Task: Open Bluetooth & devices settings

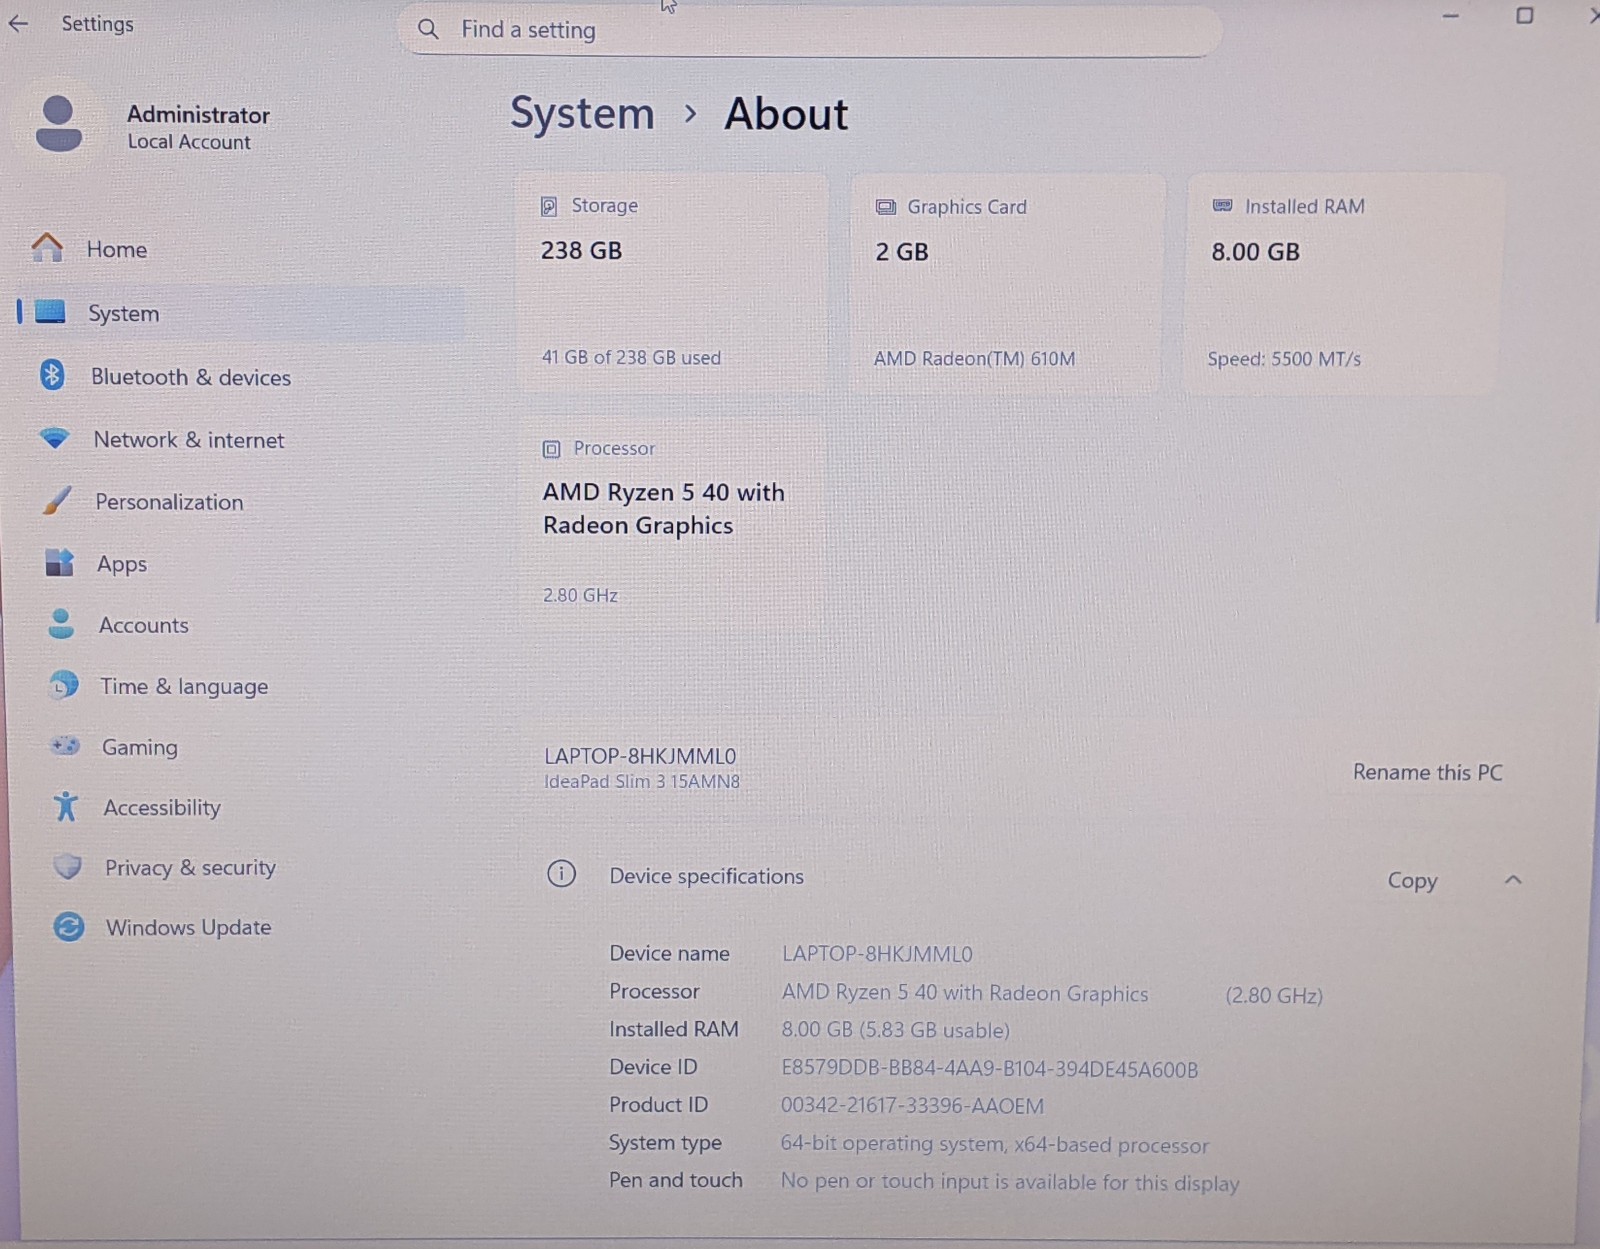Action: click(x=191, y=377)
